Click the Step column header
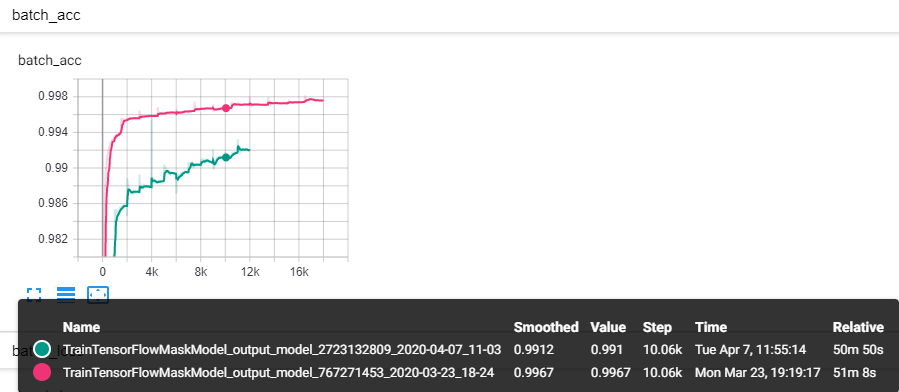Image resolution: width=899 pixels, height=392 pixels. (x=657, y=327)
